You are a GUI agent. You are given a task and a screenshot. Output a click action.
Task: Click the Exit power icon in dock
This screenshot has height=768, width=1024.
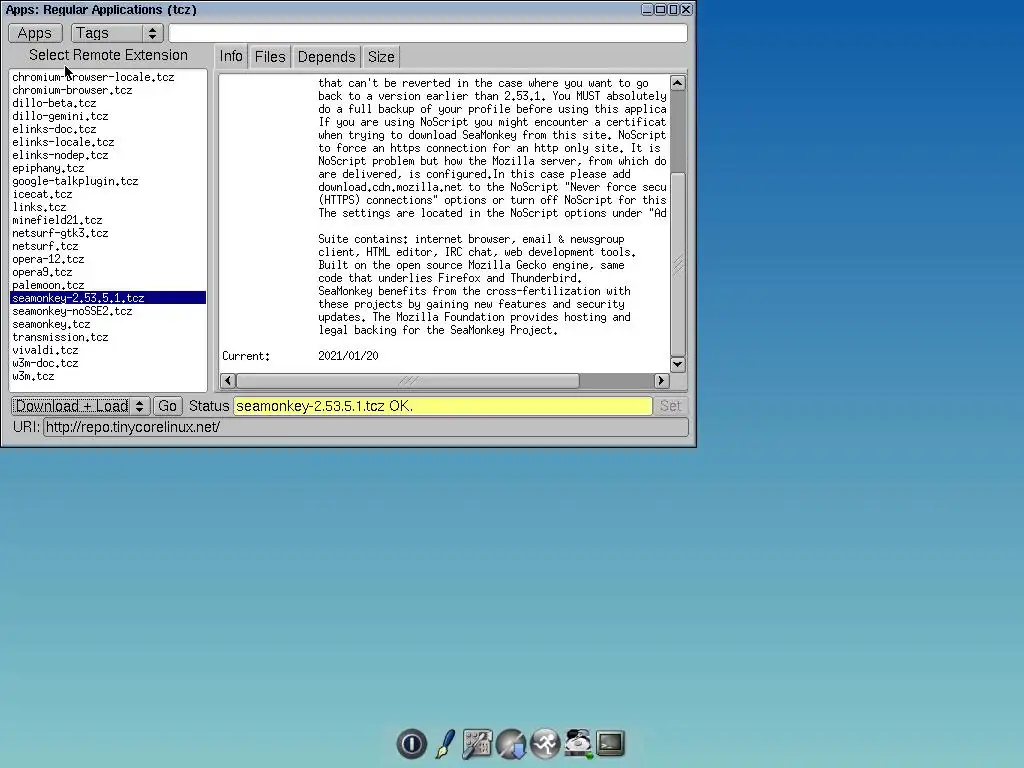pos(411,743)
